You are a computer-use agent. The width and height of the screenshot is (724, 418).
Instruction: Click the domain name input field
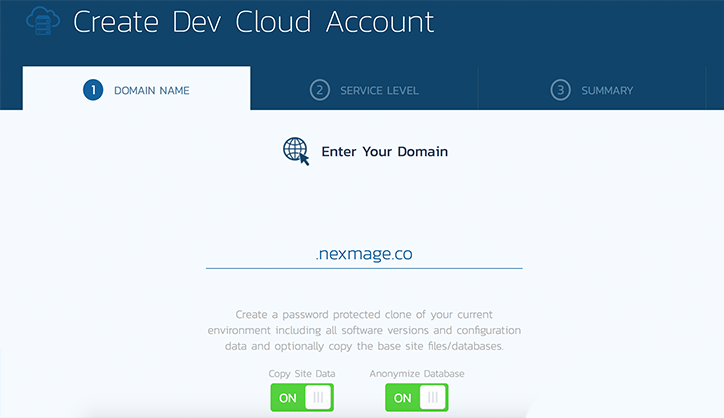click(260, 254)
